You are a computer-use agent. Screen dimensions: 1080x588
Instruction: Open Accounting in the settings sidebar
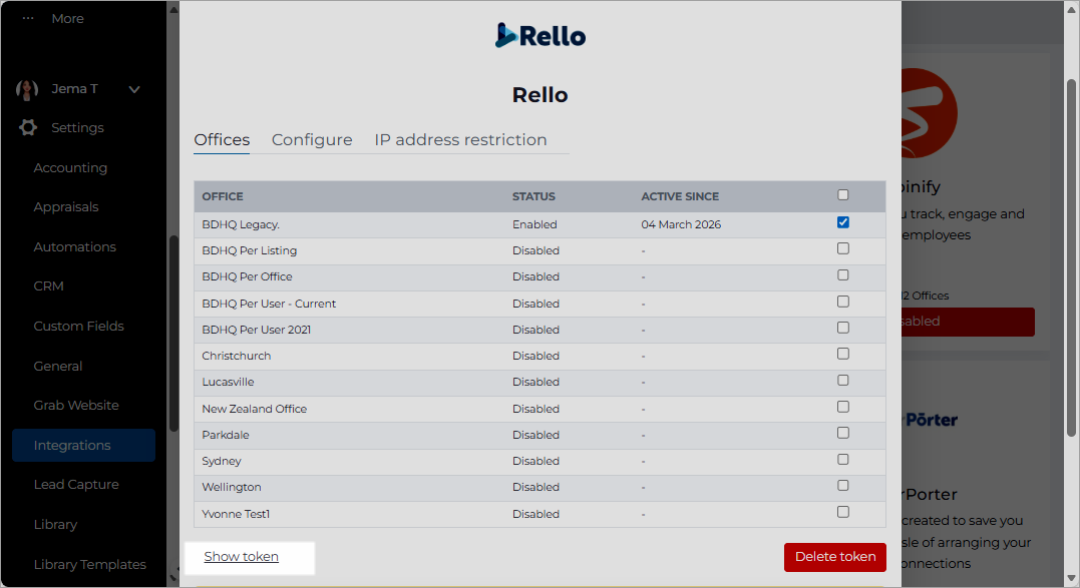click(x=70, y=168)
